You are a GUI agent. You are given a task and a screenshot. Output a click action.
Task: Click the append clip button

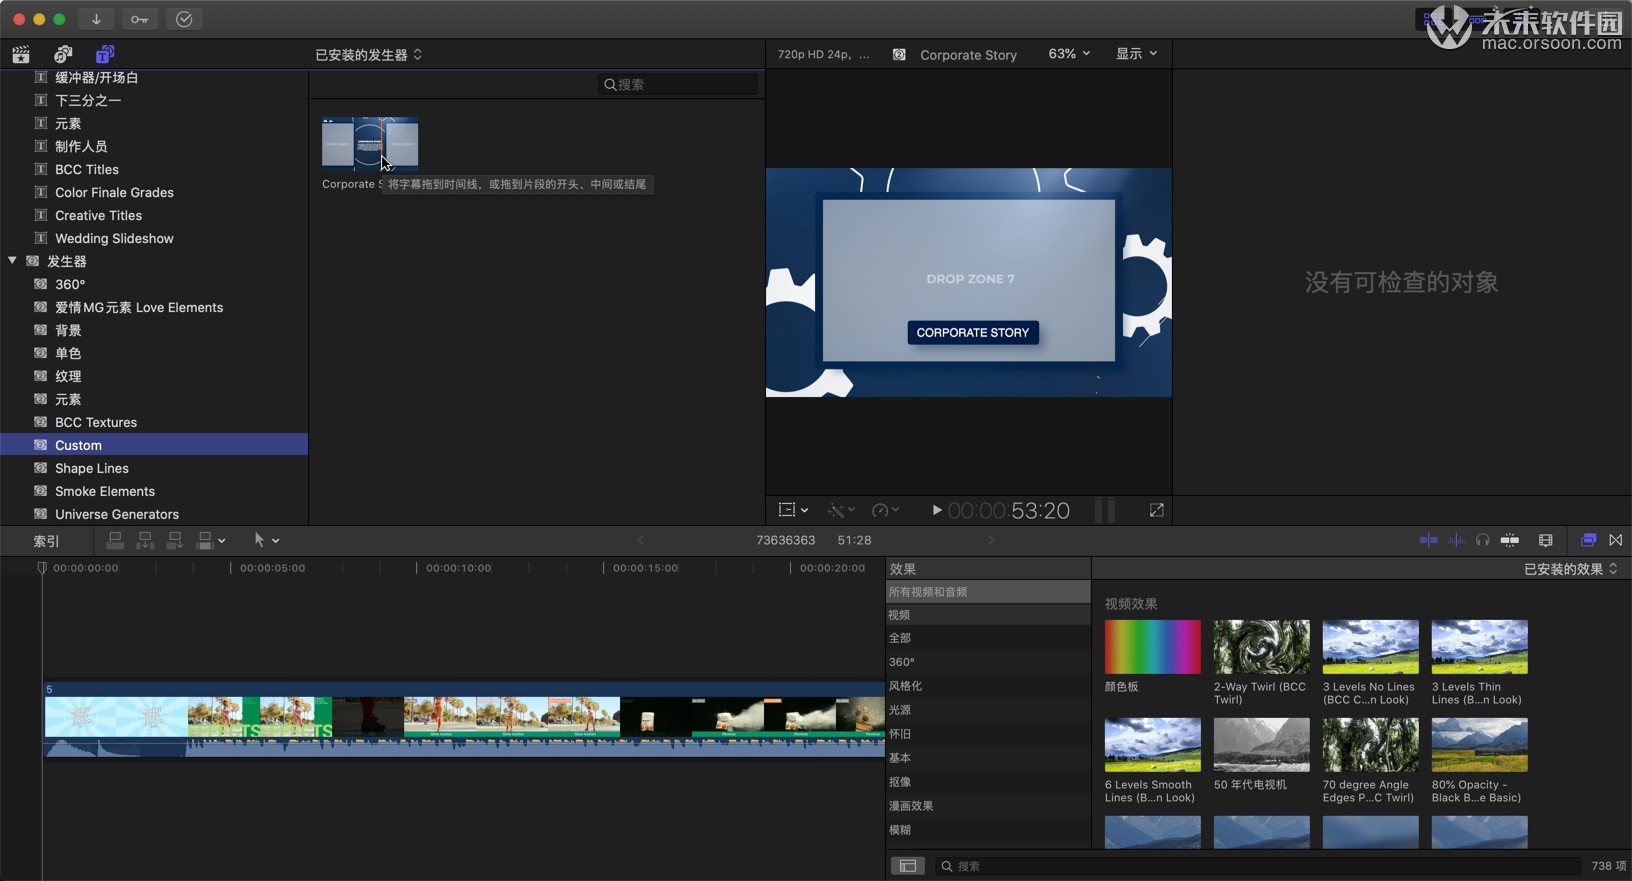(x=175, y=541)
